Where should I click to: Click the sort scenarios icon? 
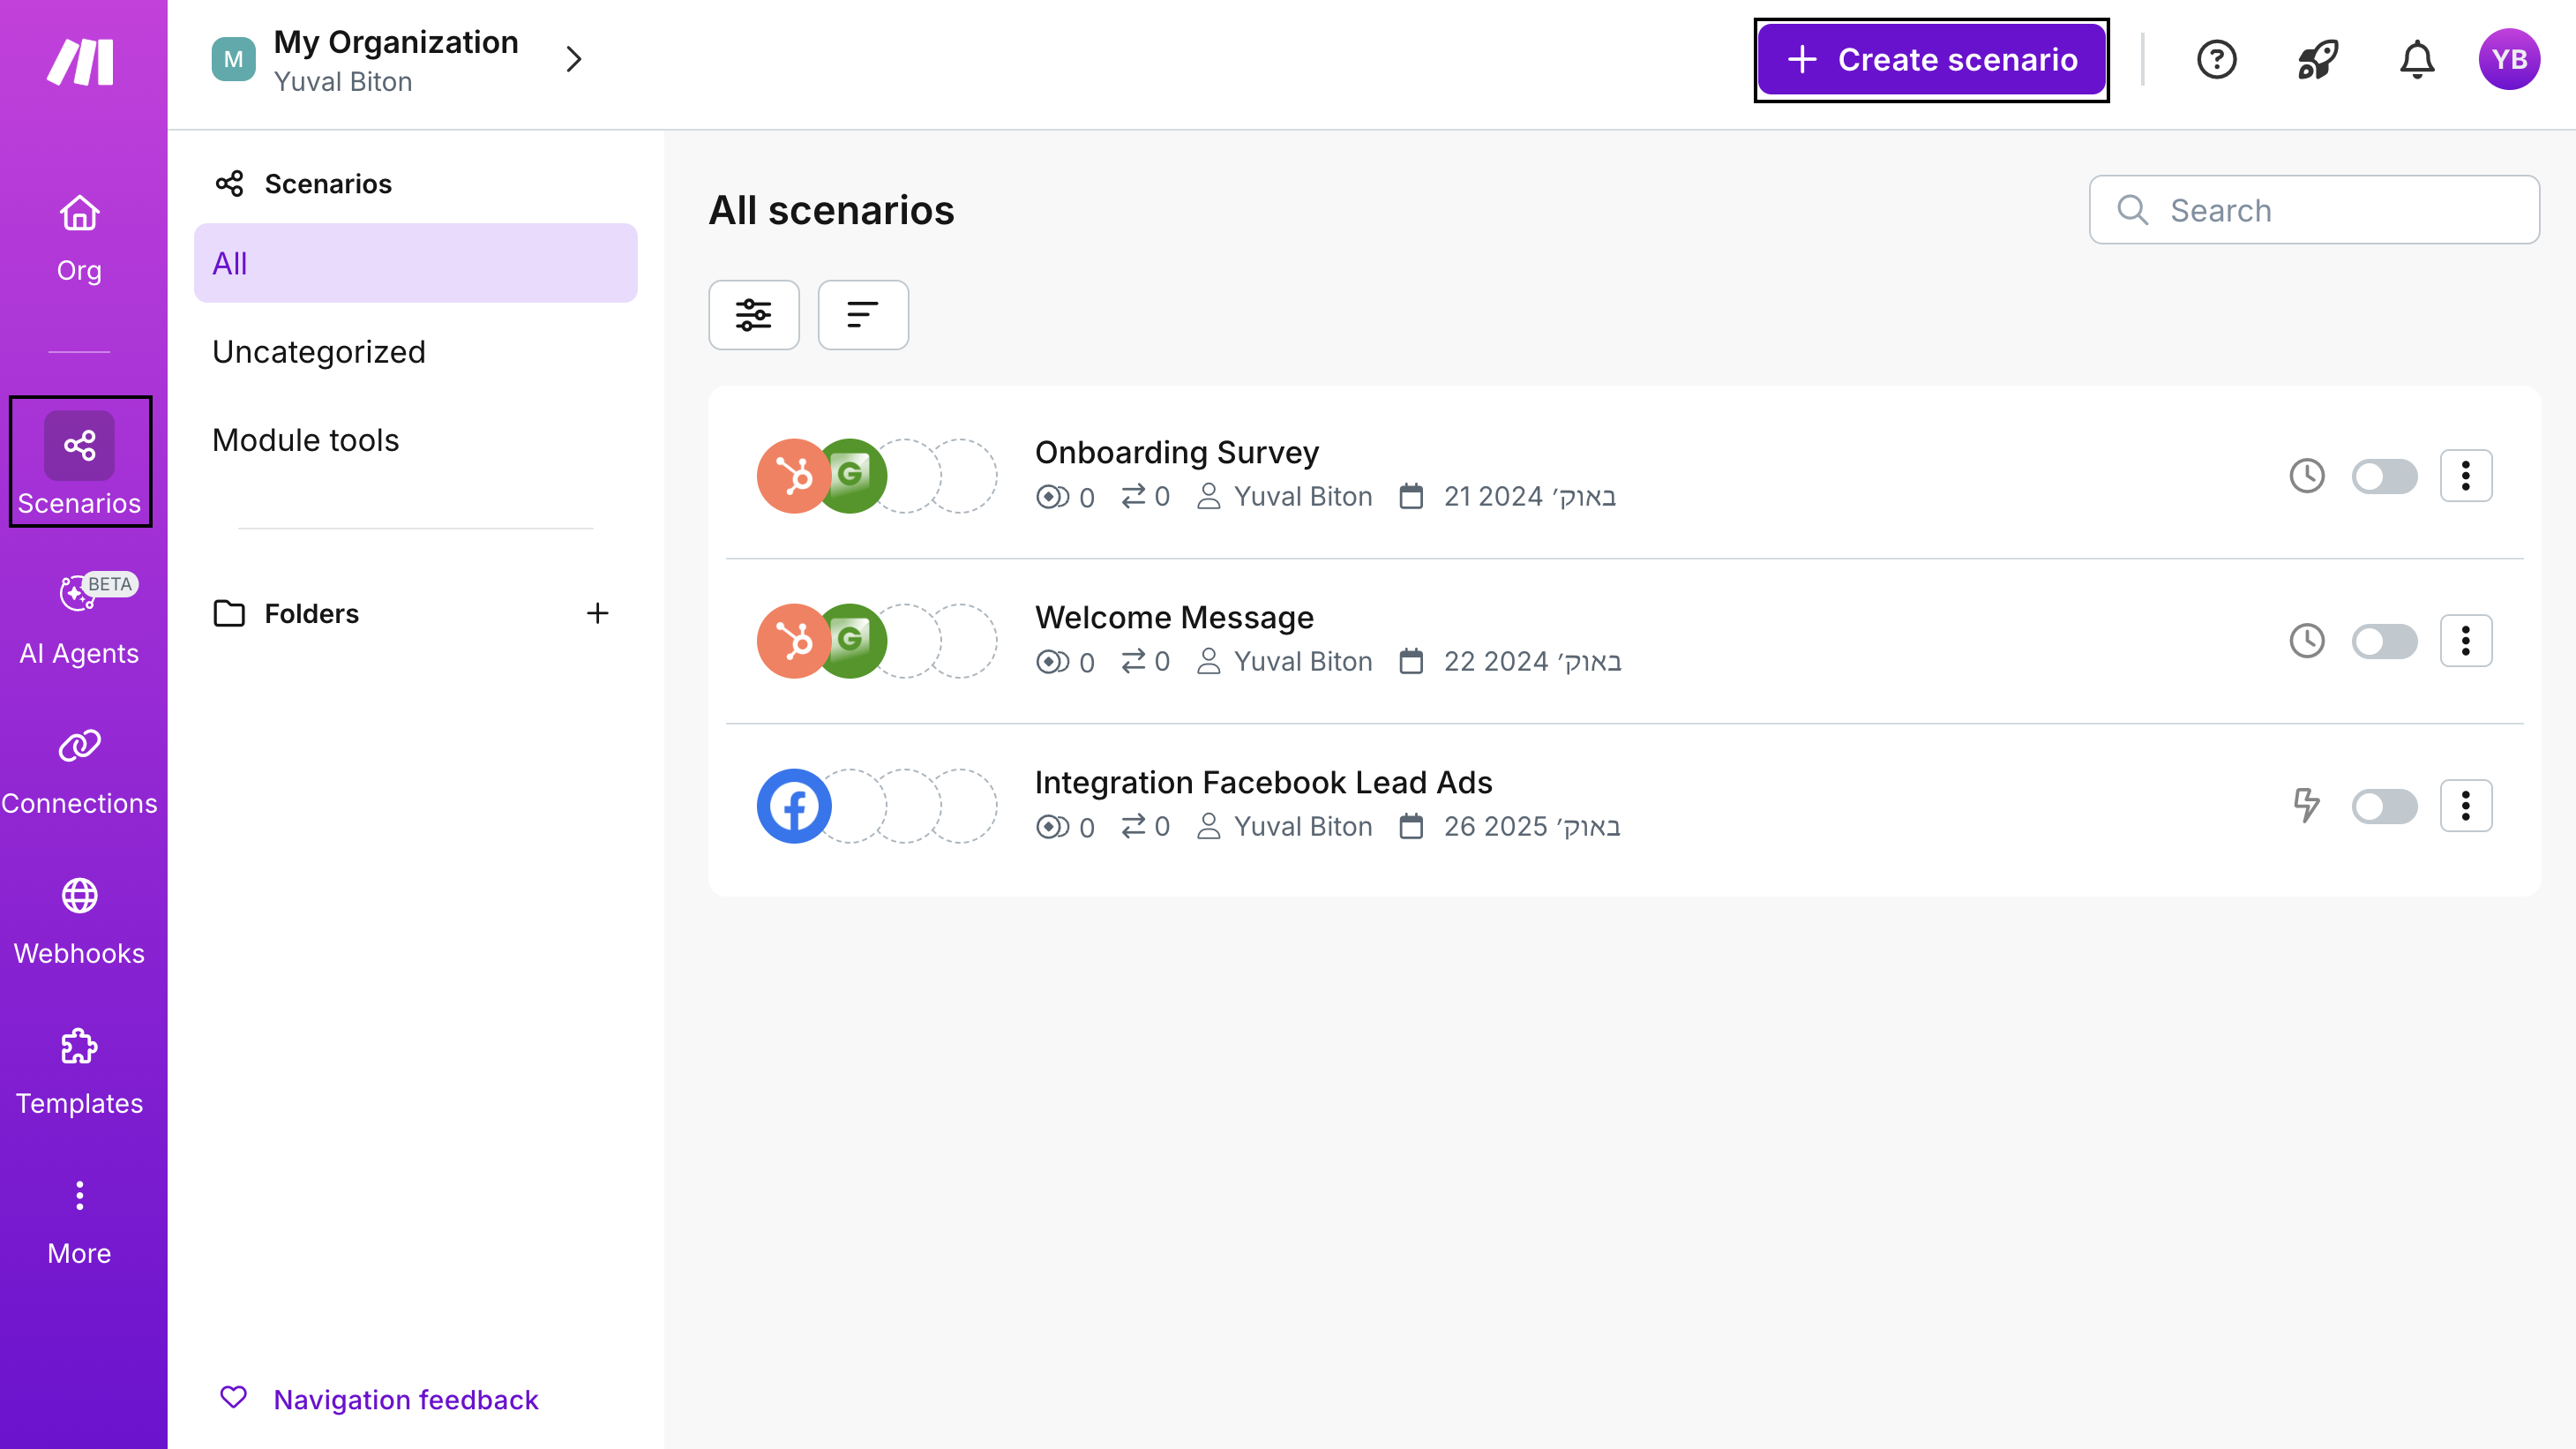click(x=862, y=315)
